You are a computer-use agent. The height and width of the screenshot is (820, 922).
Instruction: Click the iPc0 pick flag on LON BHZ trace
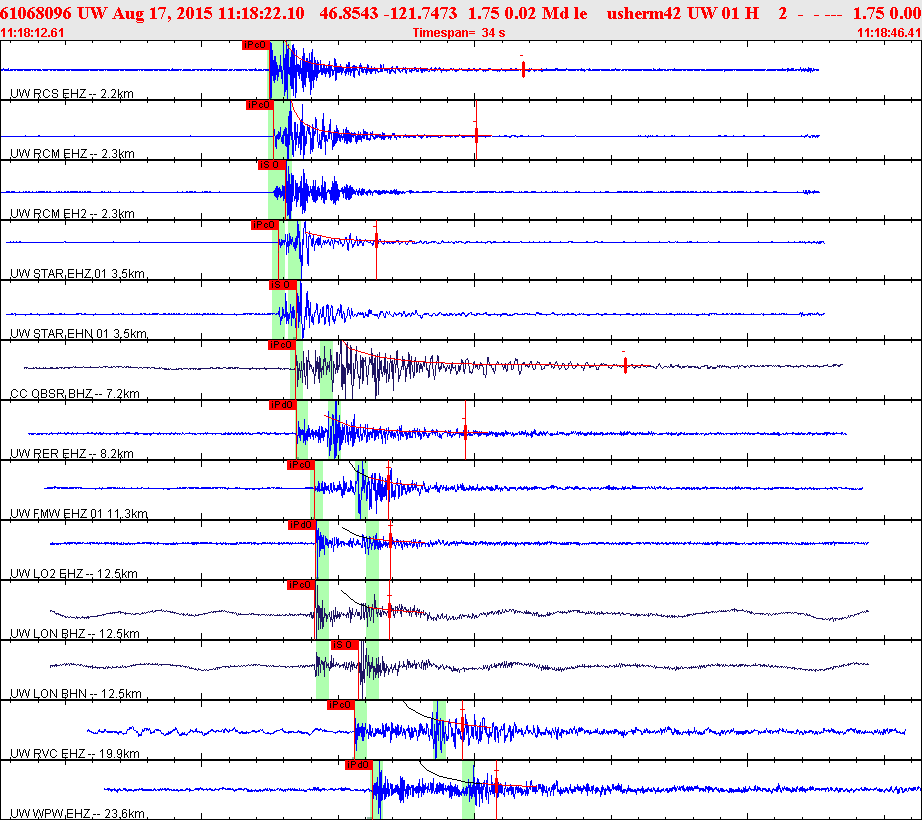point(301,585)
